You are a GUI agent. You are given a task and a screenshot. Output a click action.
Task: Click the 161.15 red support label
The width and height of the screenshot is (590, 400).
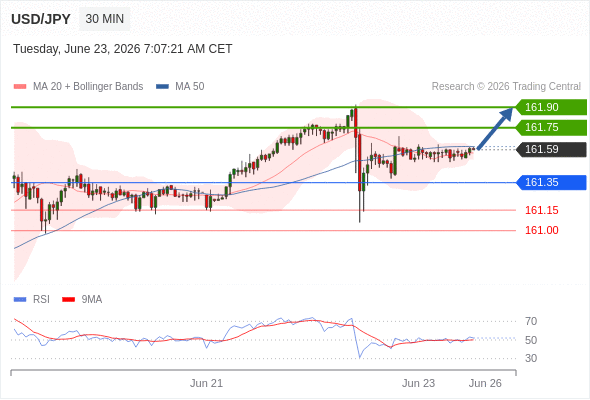[x=541, y=210]
